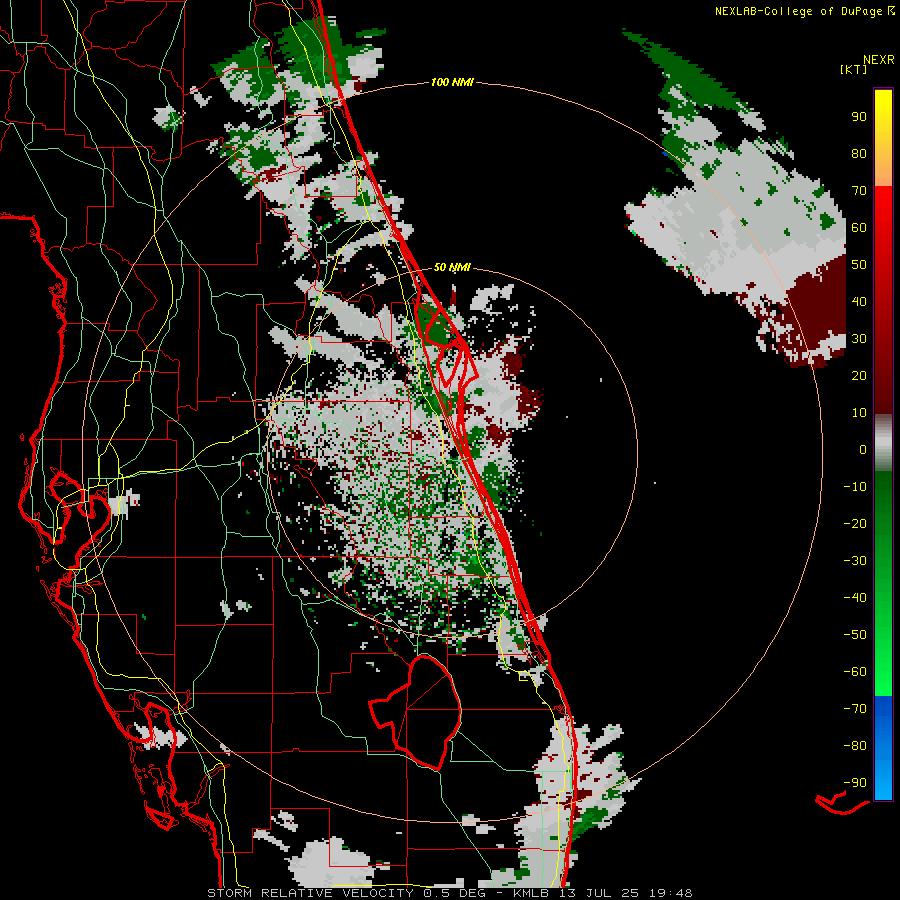This screenshot has height=900, width=900.
Task: Click the 80 value on velocity scale
Action: 859,154
